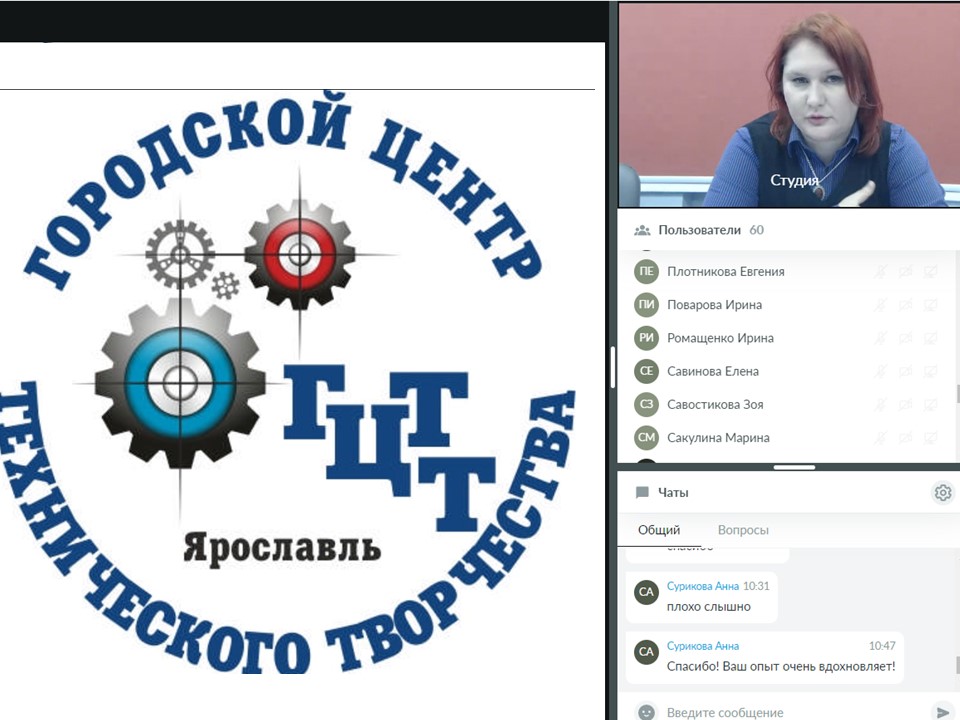Click the ПЕ avatar of Плотникова Евгения
This screenshot has width=960, height=720.
(647, 271)
